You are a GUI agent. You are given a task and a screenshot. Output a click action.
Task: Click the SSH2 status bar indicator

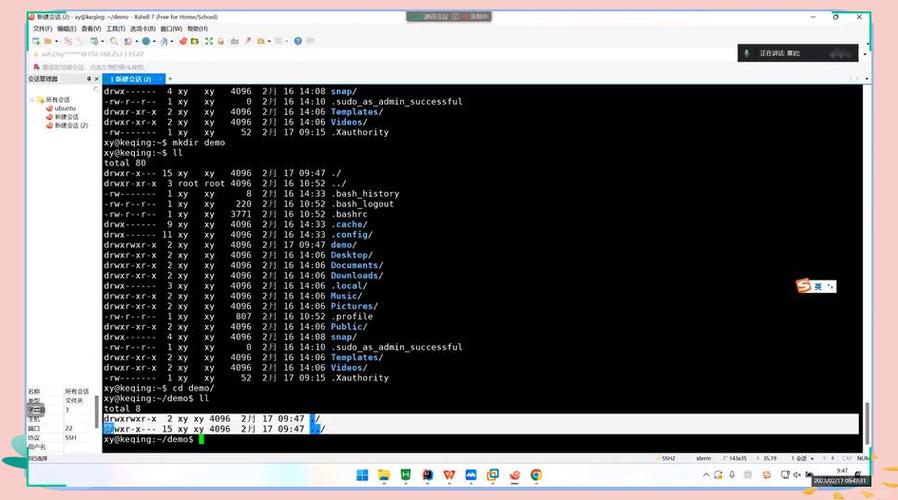coord(668,459)
